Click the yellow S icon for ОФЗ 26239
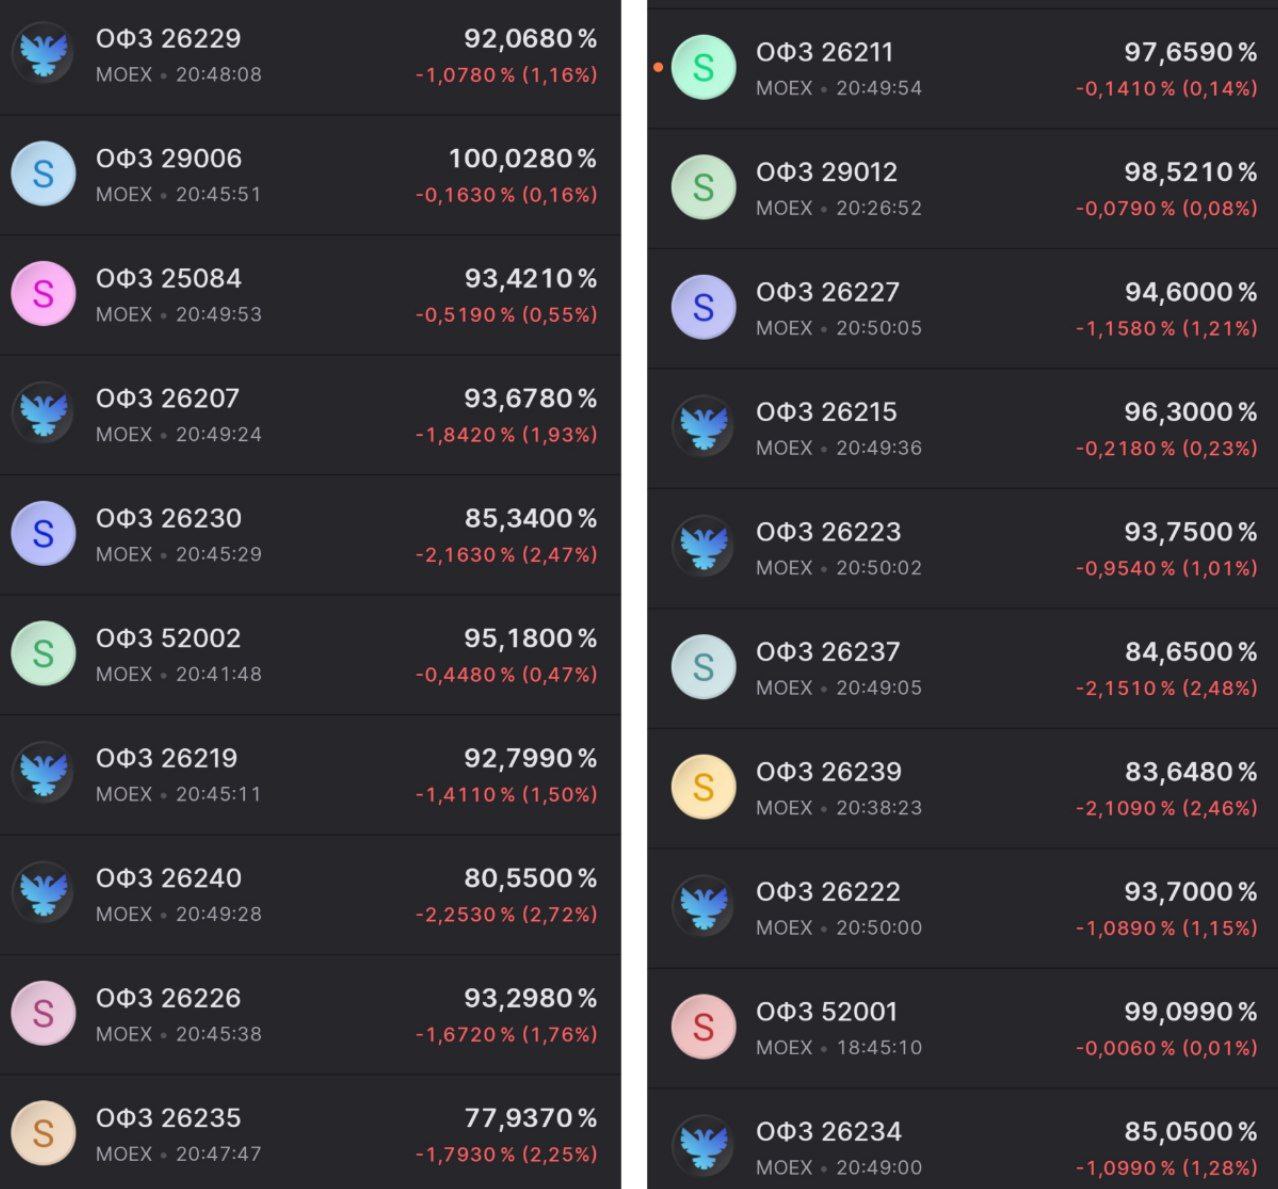The image size is (1278, 1189). pyautogui.click(x=703, y=788)
